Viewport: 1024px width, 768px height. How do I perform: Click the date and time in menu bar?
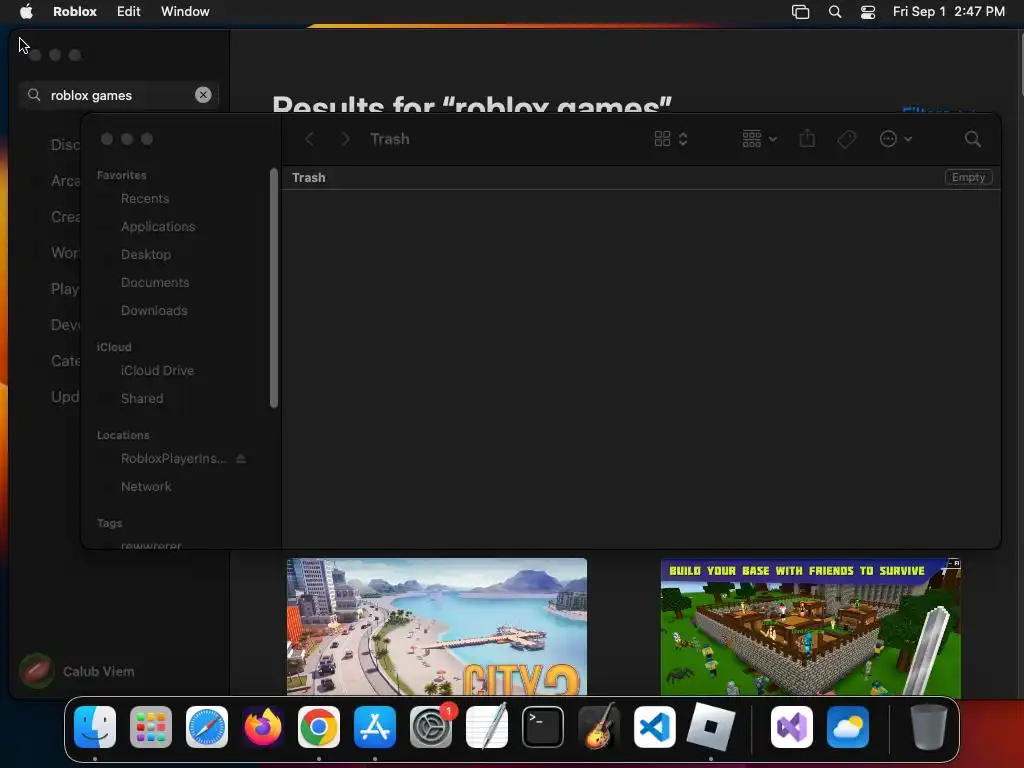(x=948, y=12)
